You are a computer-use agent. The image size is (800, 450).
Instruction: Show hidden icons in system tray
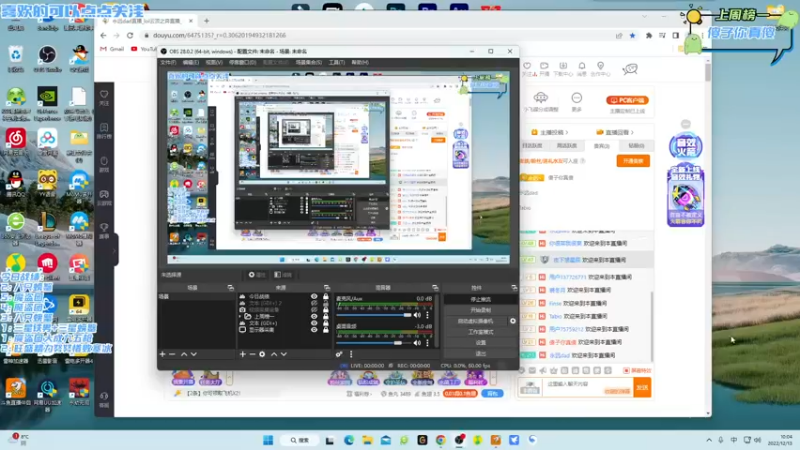tap(709, 440)
